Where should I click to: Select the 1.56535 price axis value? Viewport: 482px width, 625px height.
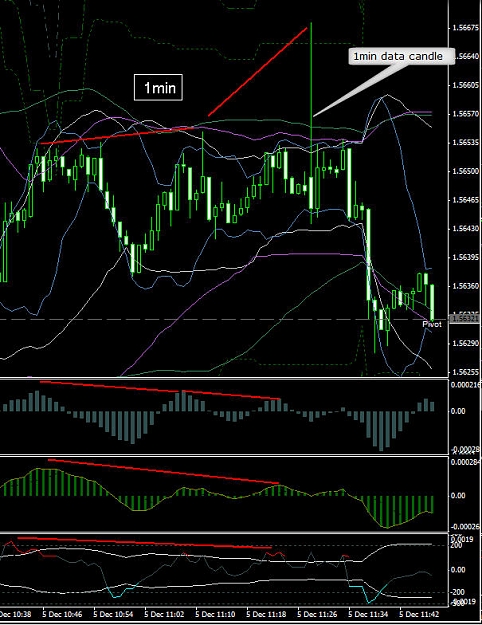coord(466,143)
